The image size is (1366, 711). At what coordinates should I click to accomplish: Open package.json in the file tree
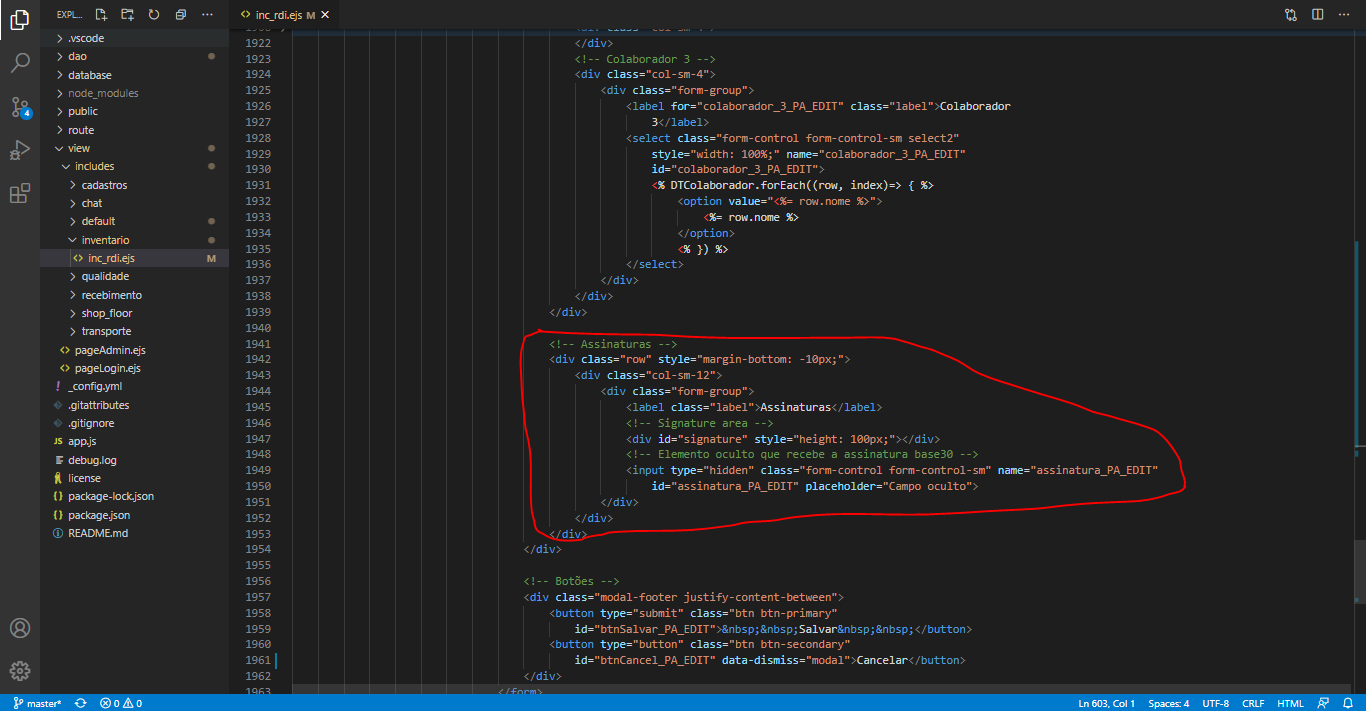(99, 515)
